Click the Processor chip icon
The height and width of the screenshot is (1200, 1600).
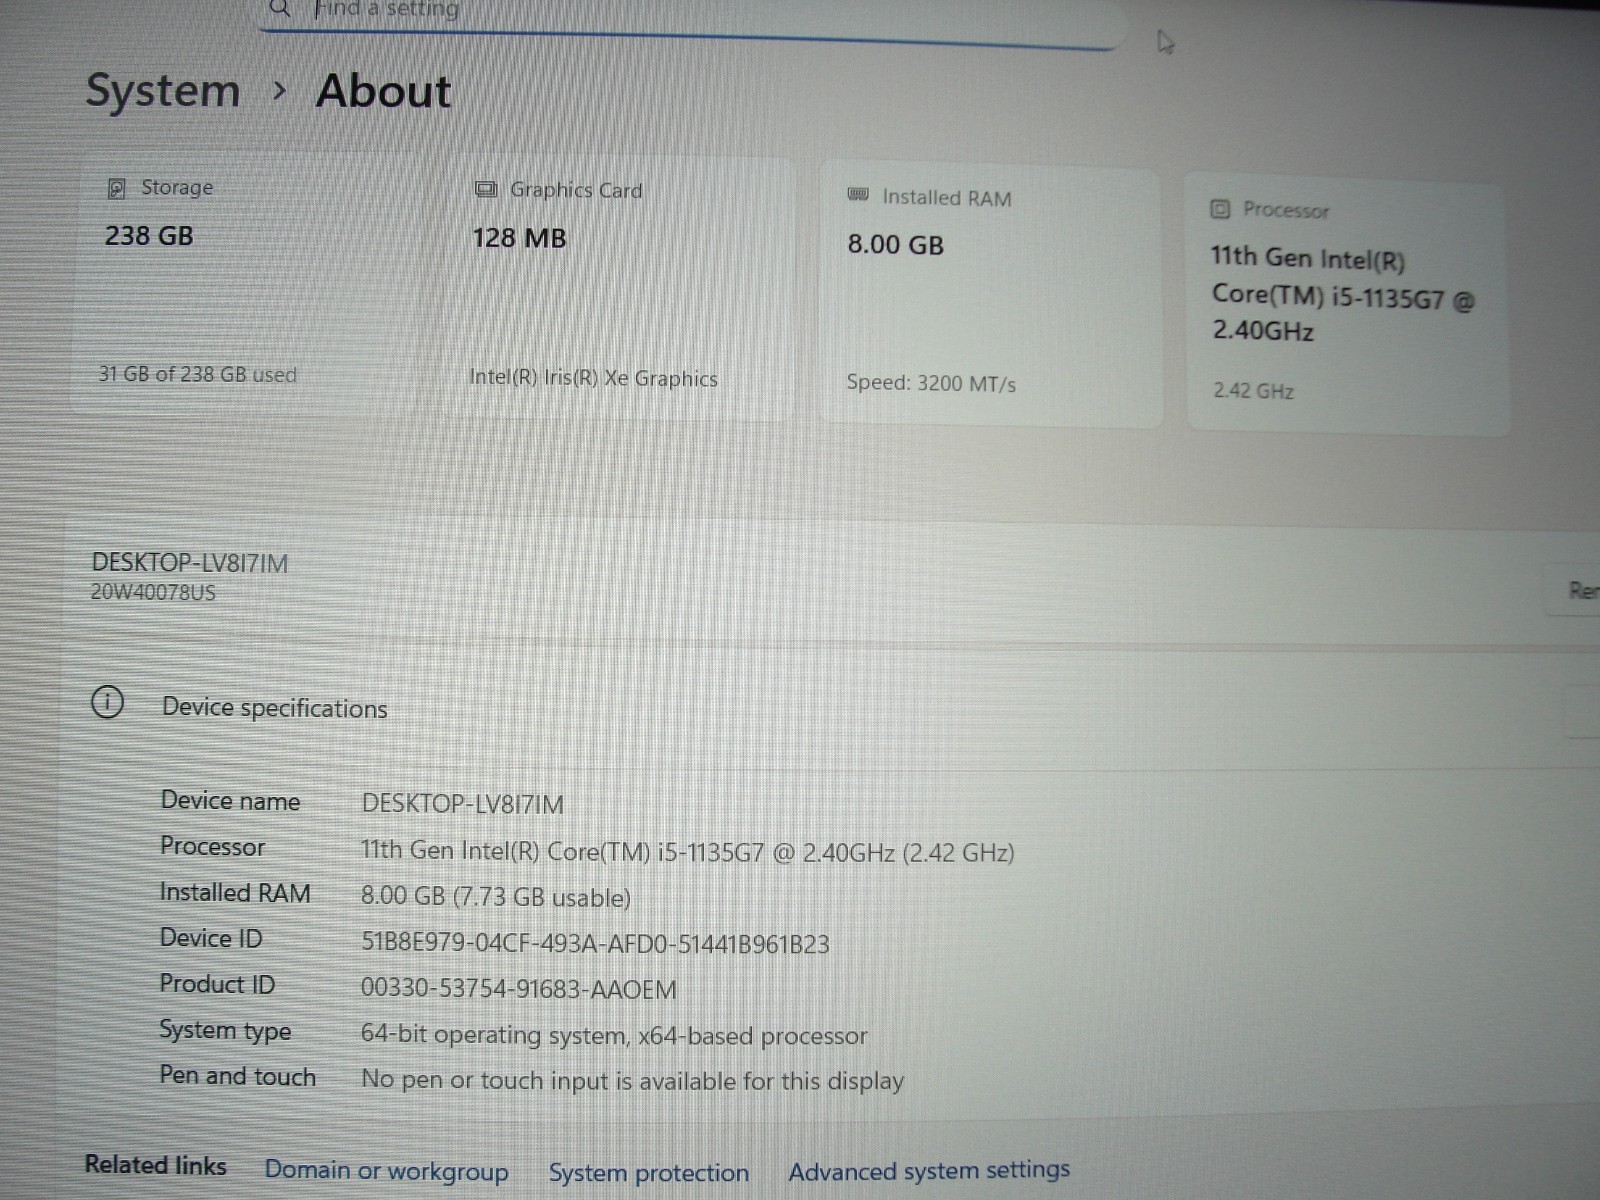[x=1220, y=209]
